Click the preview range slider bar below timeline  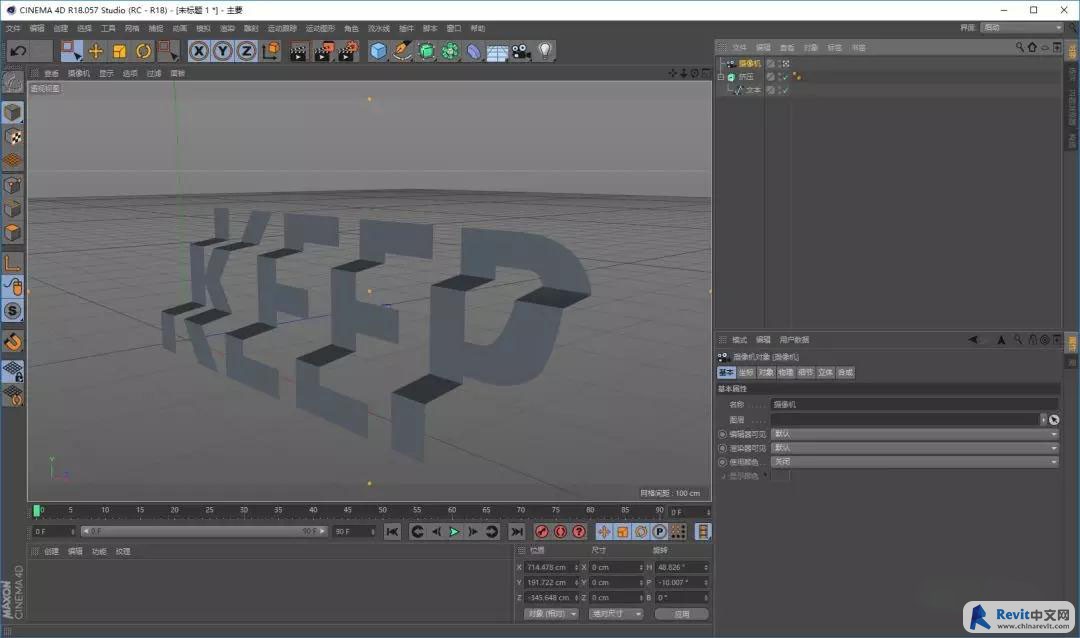click(x=204, y=531)
